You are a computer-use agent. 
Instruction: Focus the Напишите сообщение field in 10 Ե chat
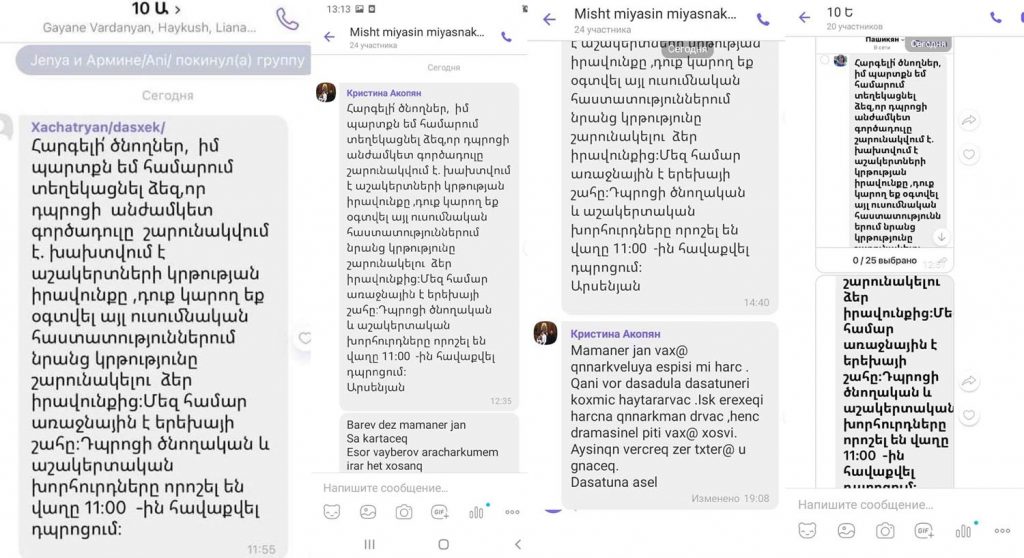pos(865,504)
